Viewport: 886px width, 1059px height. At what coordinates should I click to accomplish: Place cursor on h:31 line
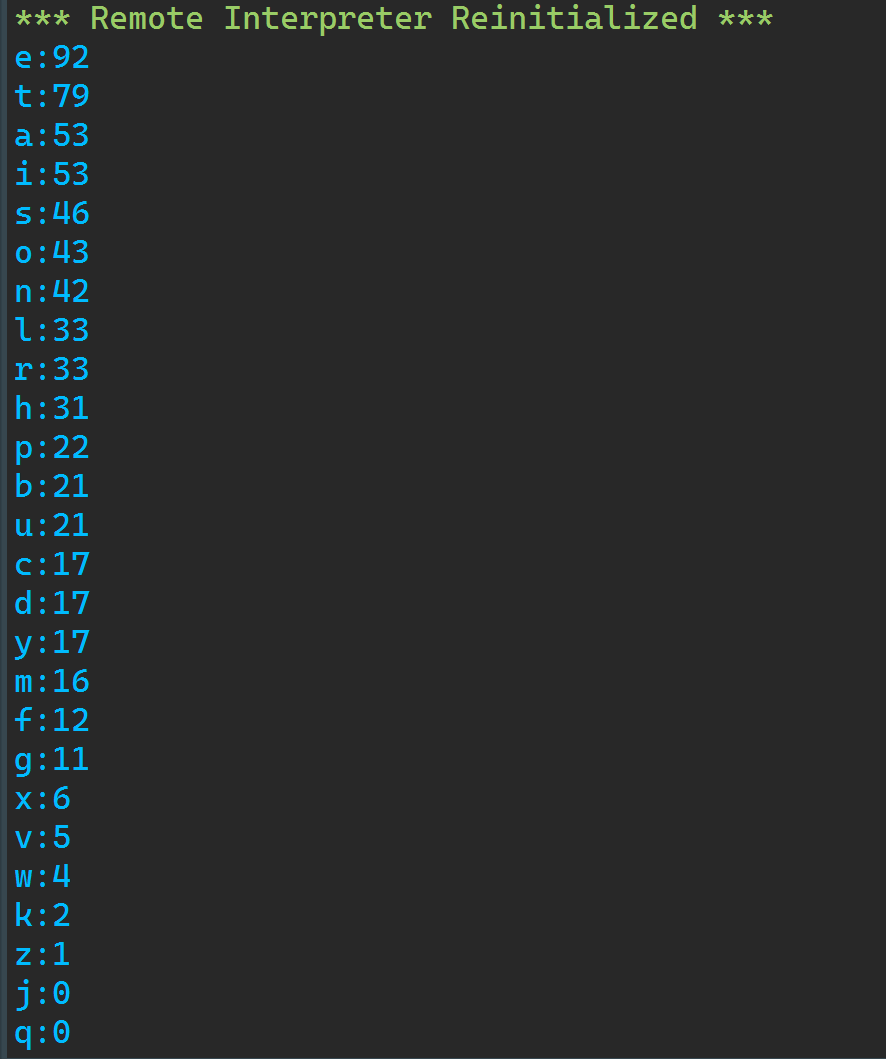click(52, 408)
